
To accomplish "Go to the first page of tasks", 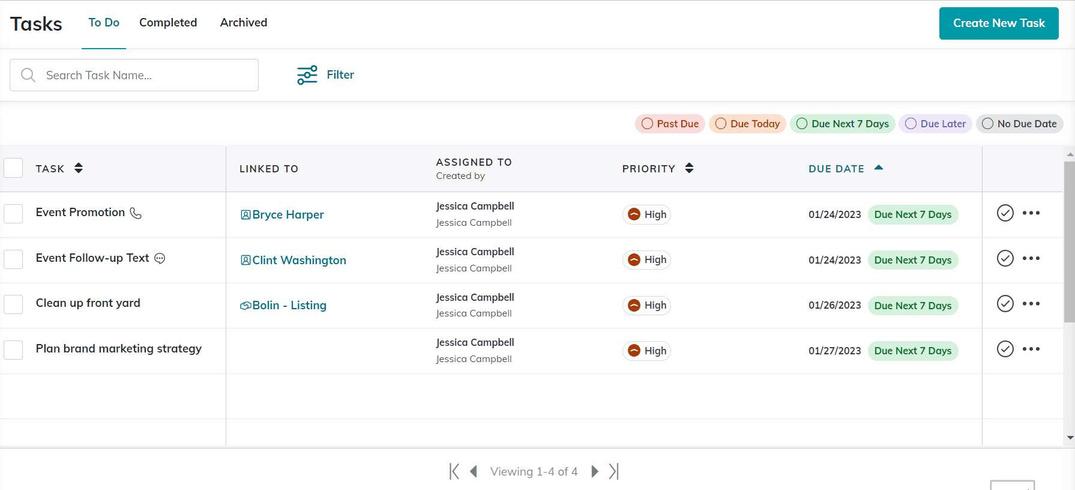I will pyautogui.click(x=454, y=471).
